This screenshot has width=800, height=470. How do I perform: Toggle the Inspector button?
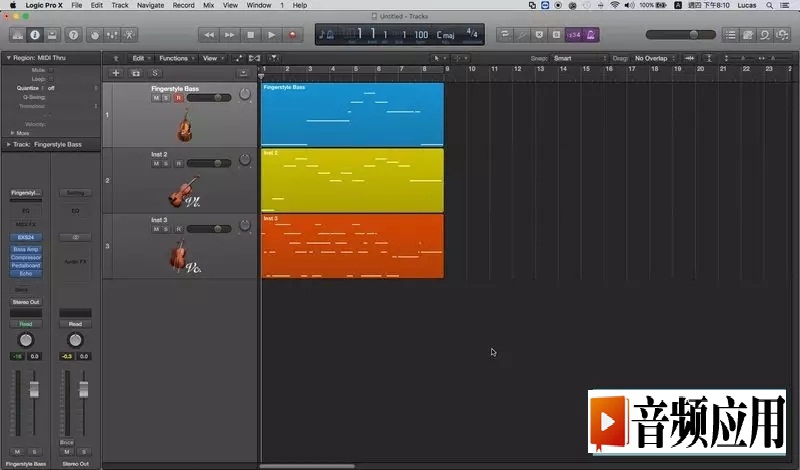[x=35, y=35]
